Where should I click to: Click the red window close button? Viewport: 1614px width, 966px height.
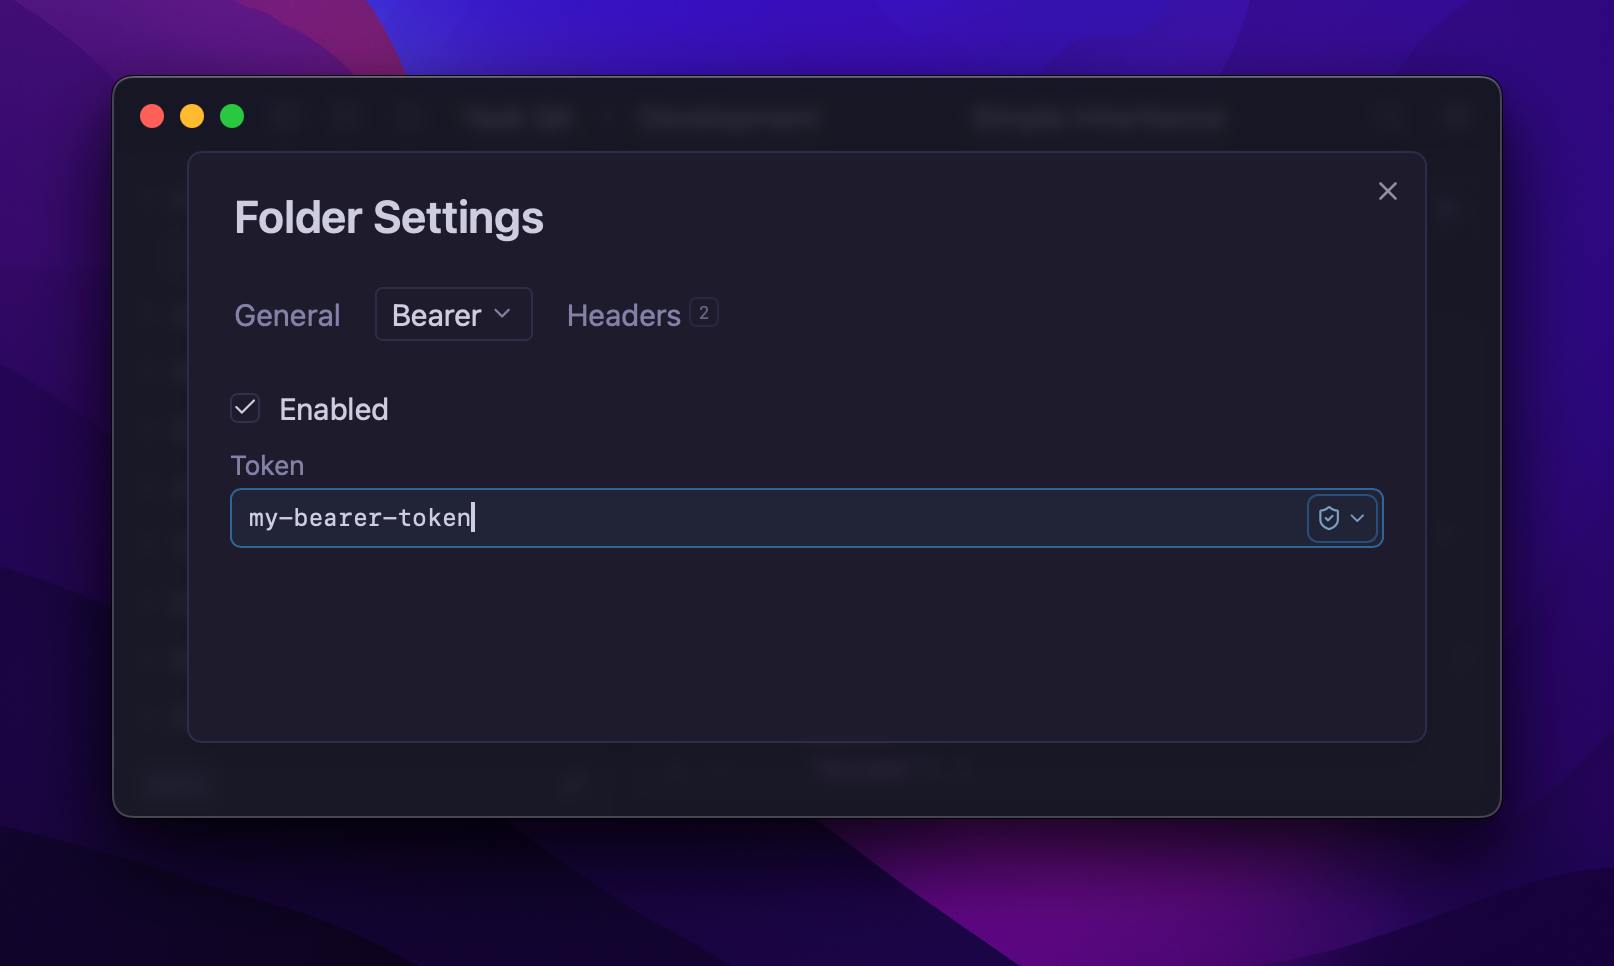pos(152,116)
